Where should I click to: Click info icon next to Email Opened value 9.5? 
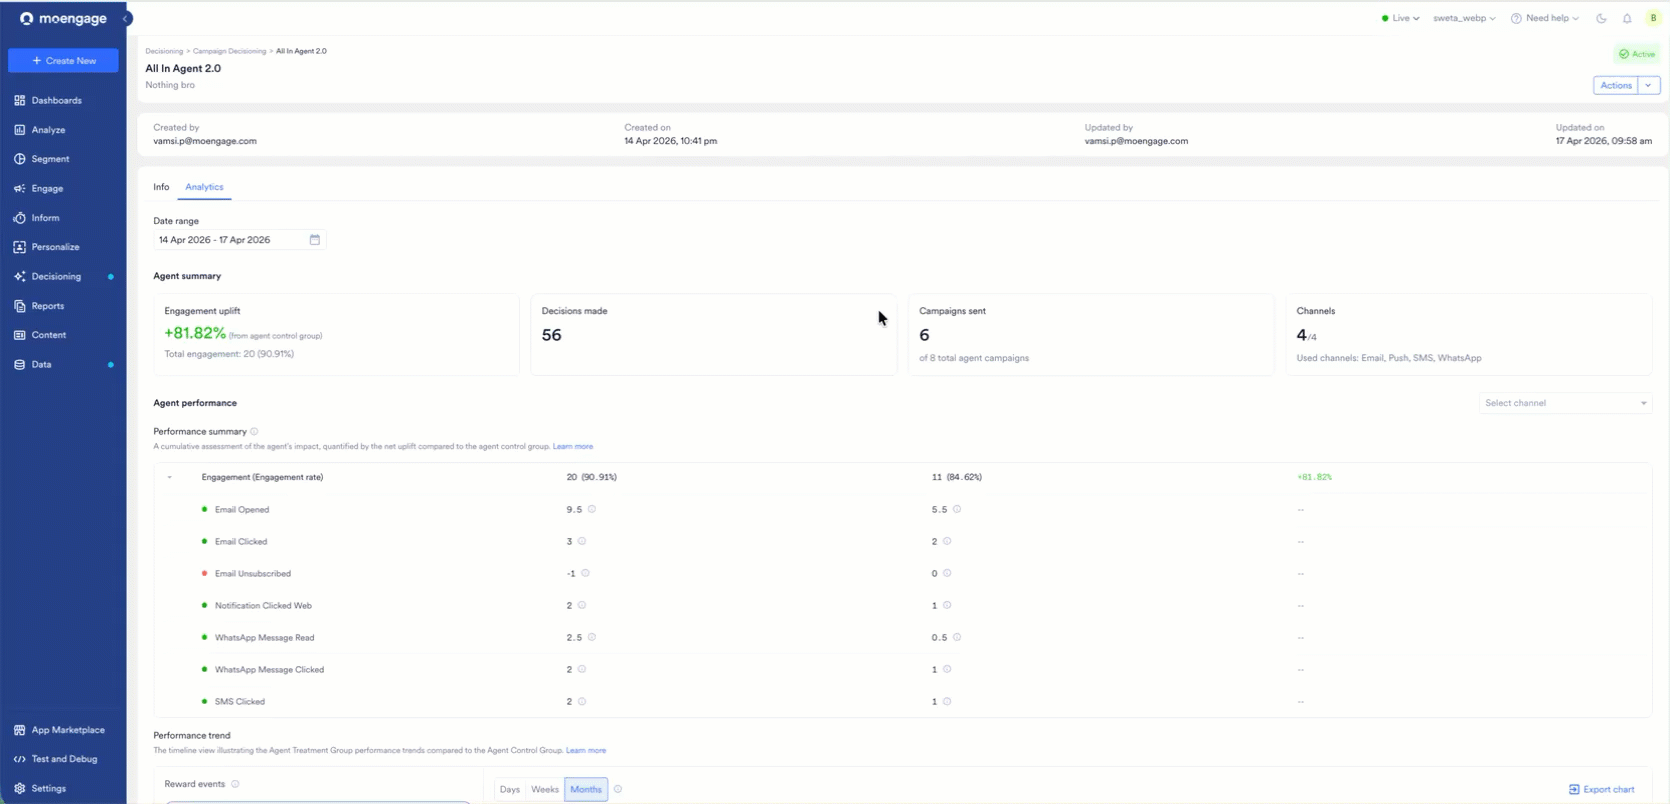point(592,509)
